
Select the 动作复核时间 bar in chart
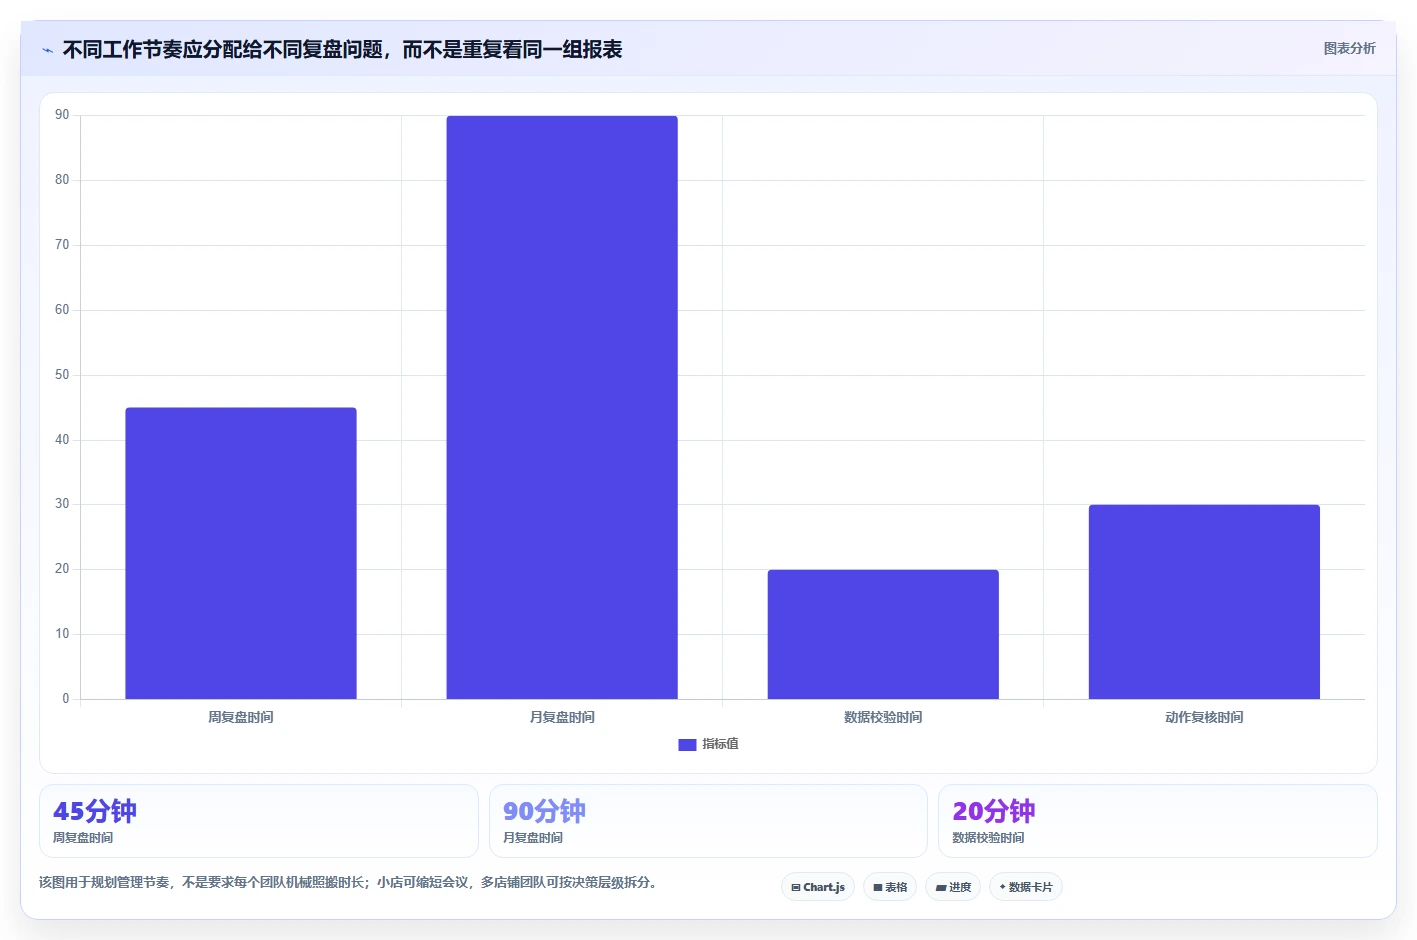[1204, 602]
